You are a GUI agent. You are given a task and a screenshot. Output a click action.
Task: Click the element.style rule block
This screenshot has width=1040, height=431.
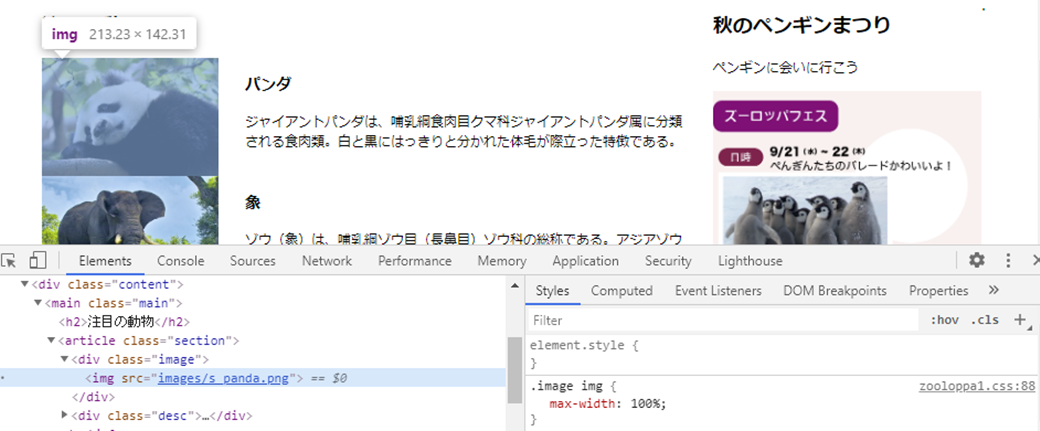point(783,354)
